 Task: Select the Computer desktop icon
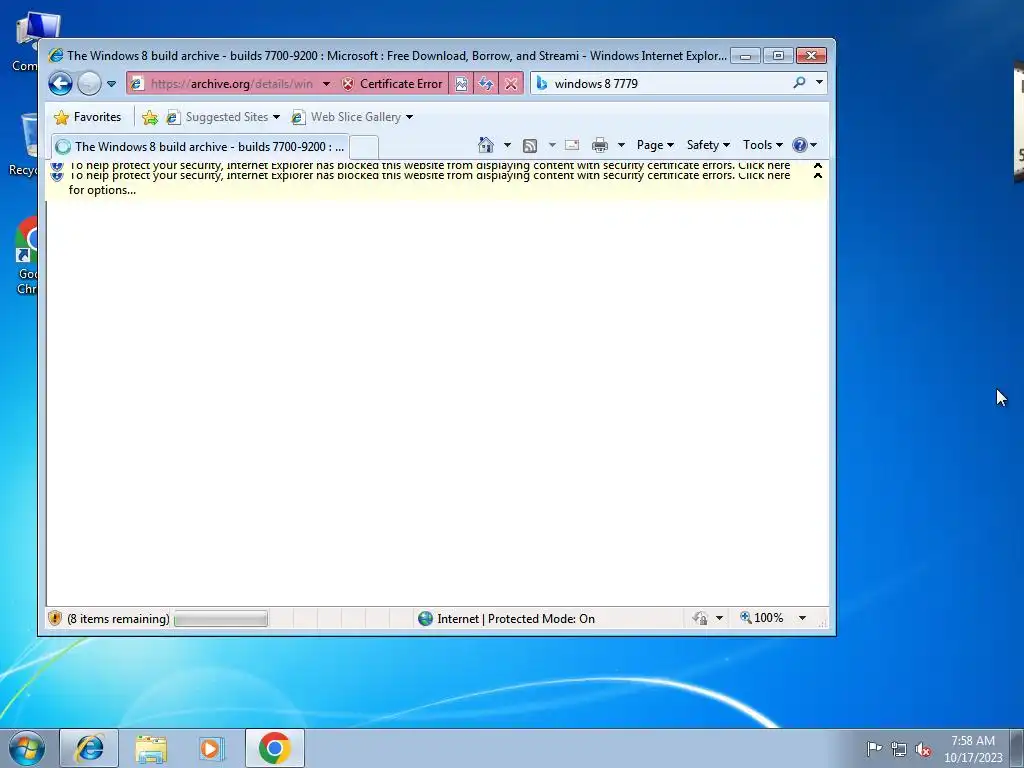coord(29,42)
